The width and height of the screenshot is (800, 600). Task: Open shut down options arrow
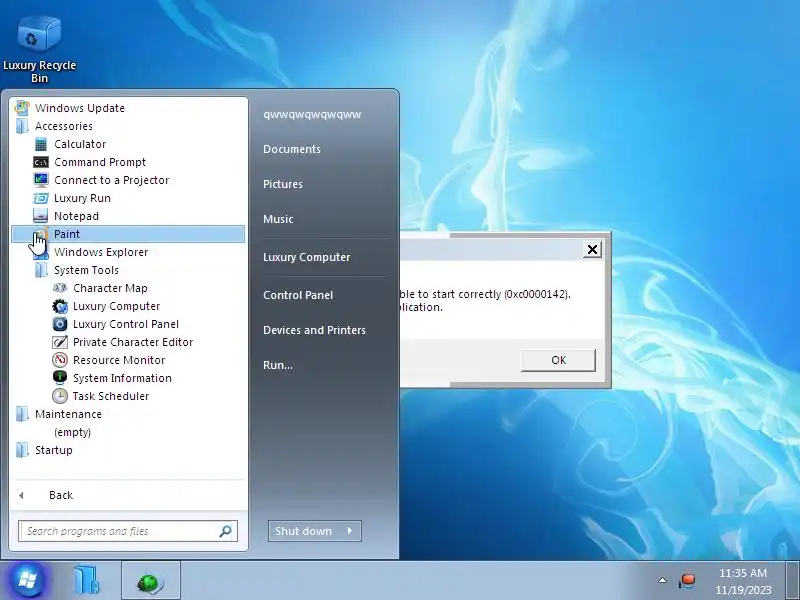(351, 531)
